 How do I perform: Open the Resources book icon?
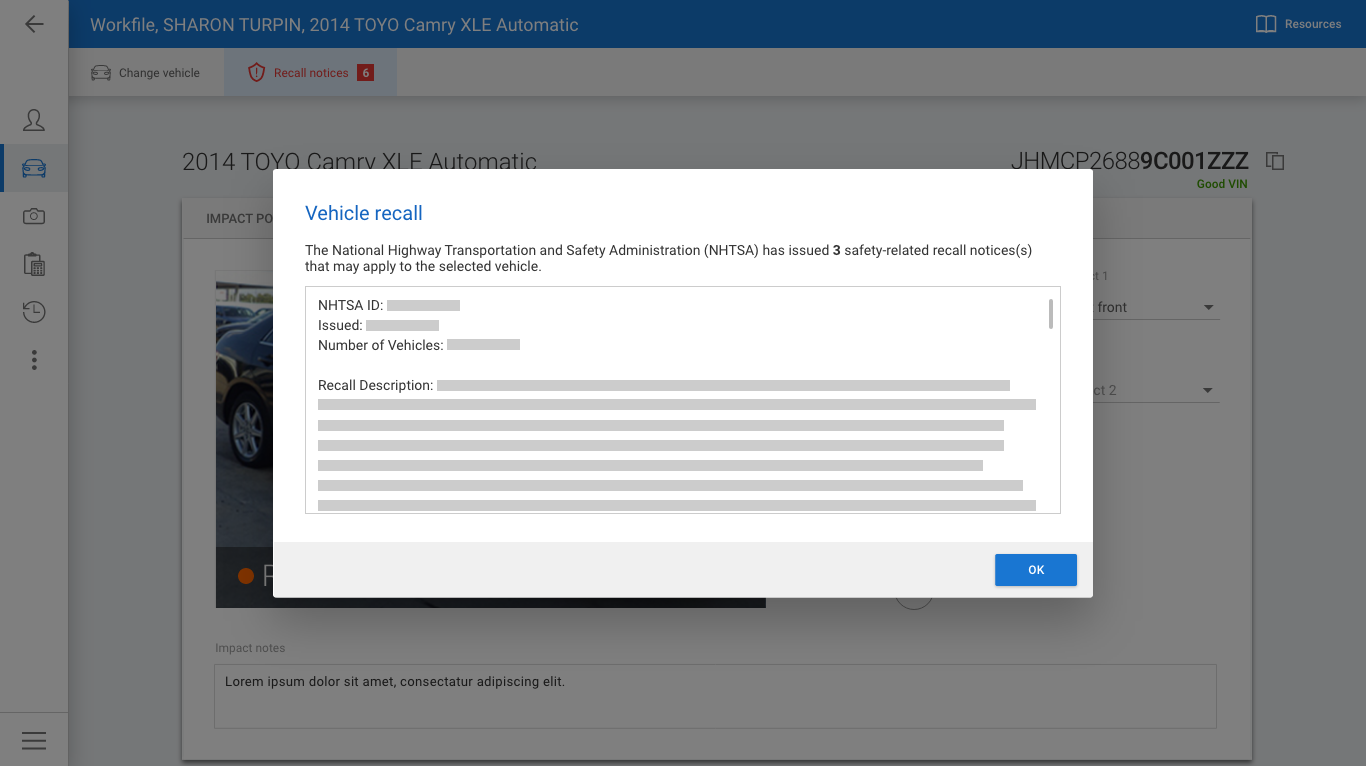point(1266,24)
